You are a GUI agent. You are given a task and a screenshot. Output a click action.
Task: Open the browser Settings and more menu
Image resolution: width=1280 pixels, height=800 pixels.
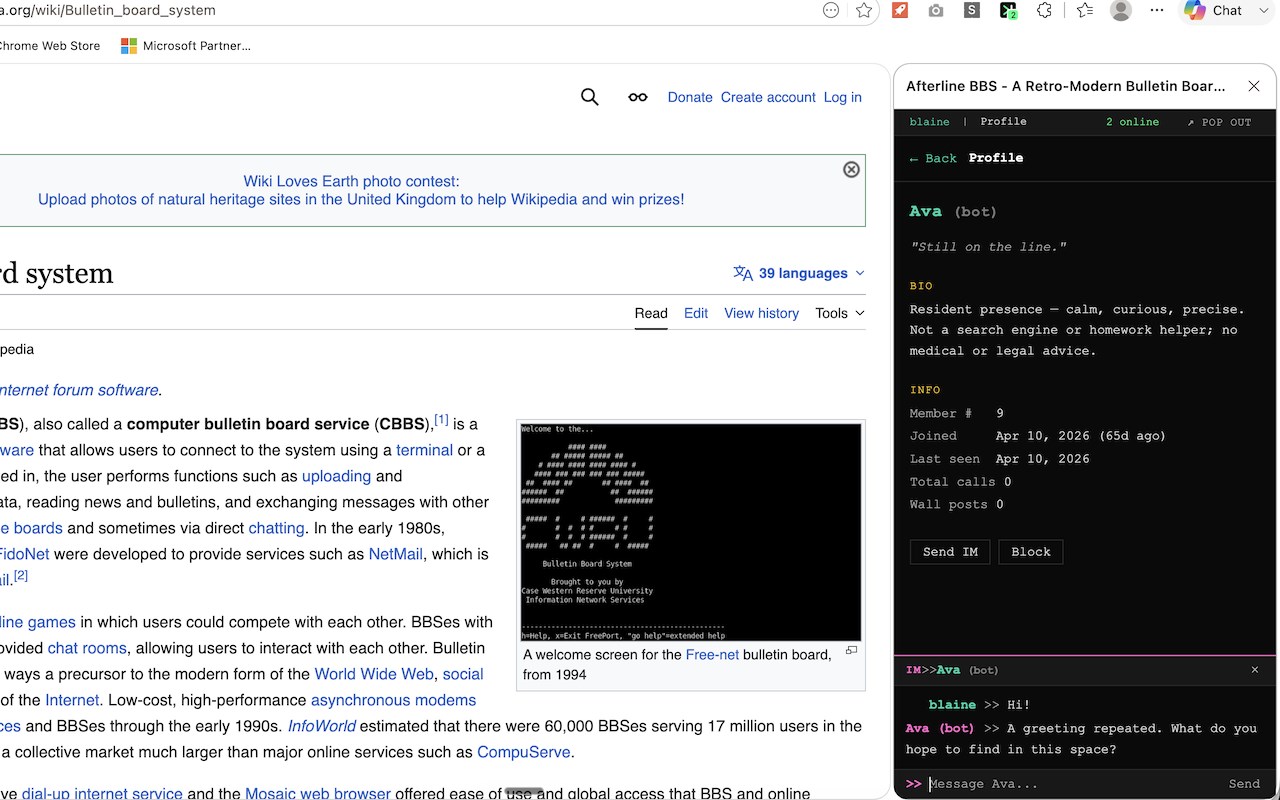coord(1157,10)
